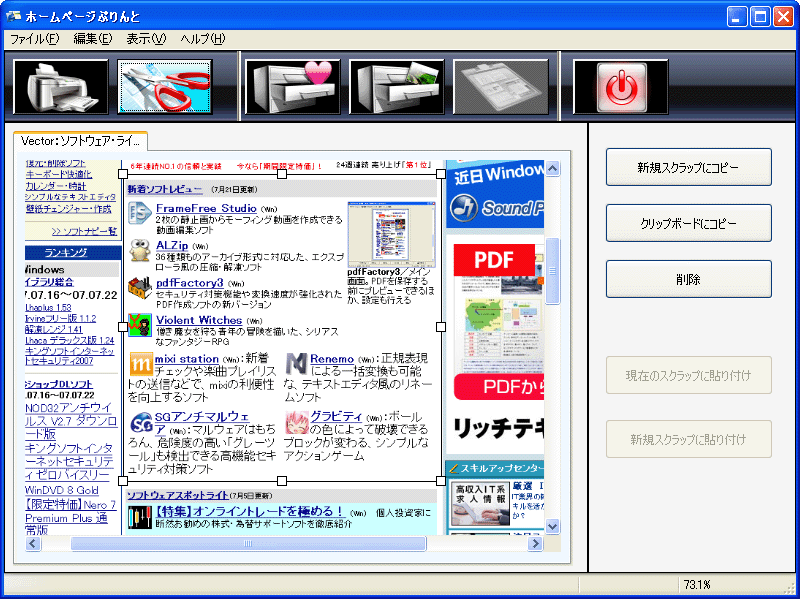Open the ファイル(F) menu
800x599 pixels.
pyautogui.click(x=35, y=39)
